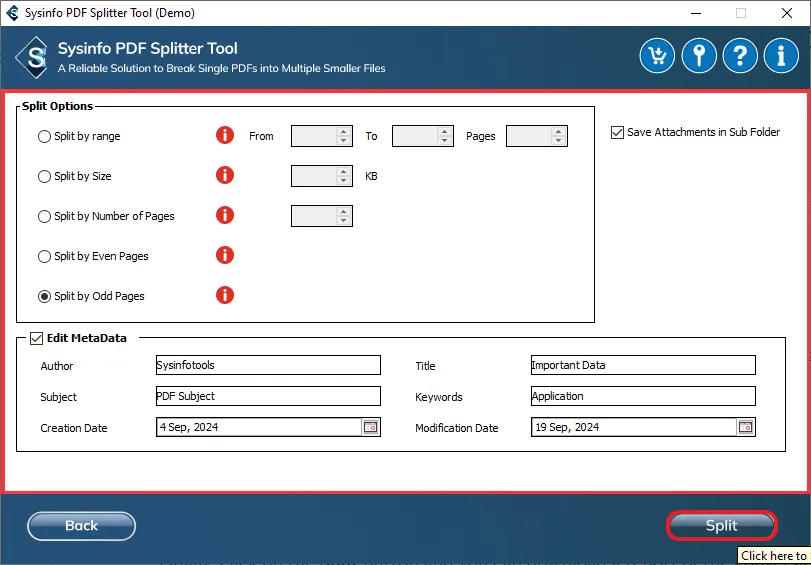Choose Split by Even Pages option
Image resolution: width=811 pixels, height=565 pixels.
click(44, 256)
